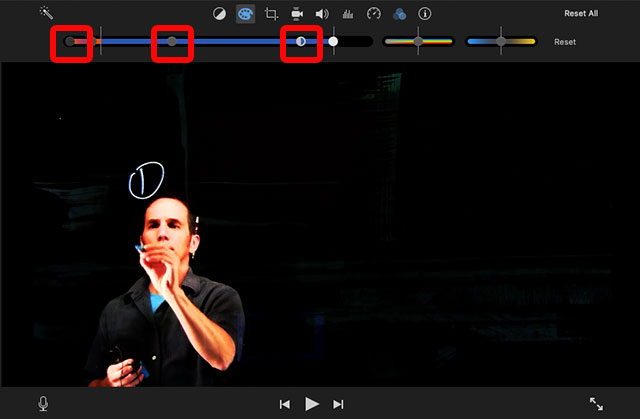This screenshot has width=640, height=419.
Task: Click the Reset button beside sliders
Action: coord(565,42)
